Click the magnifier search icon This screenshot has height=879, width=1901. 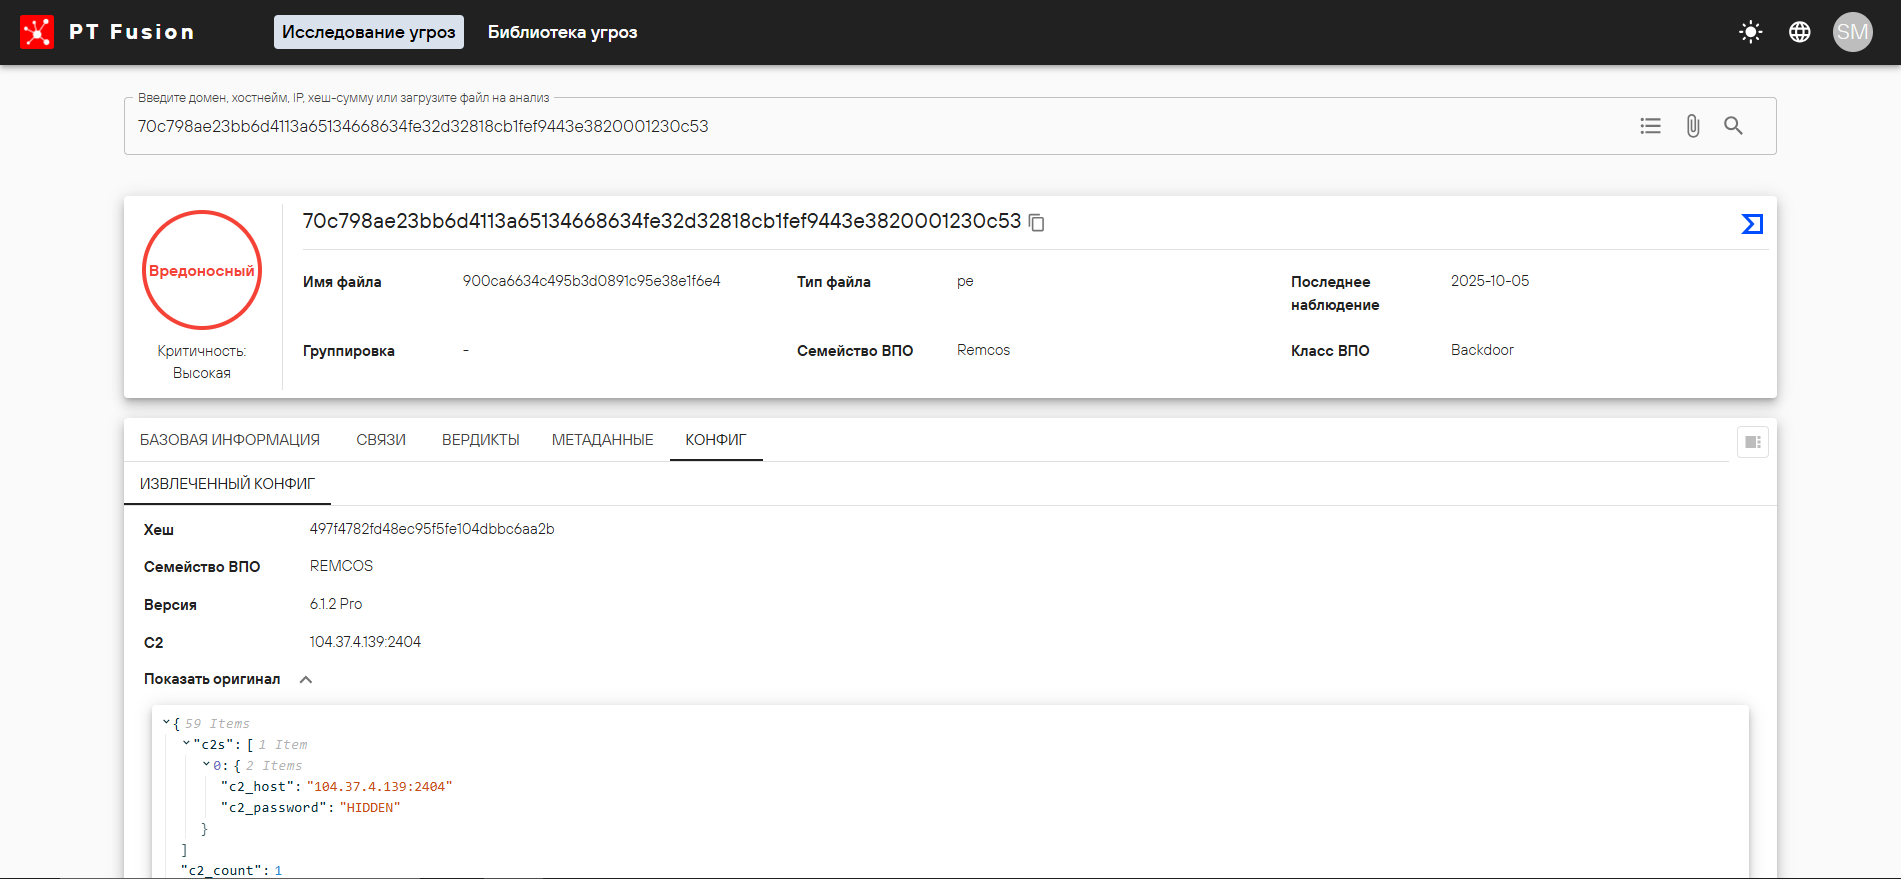coord(1733,126)
